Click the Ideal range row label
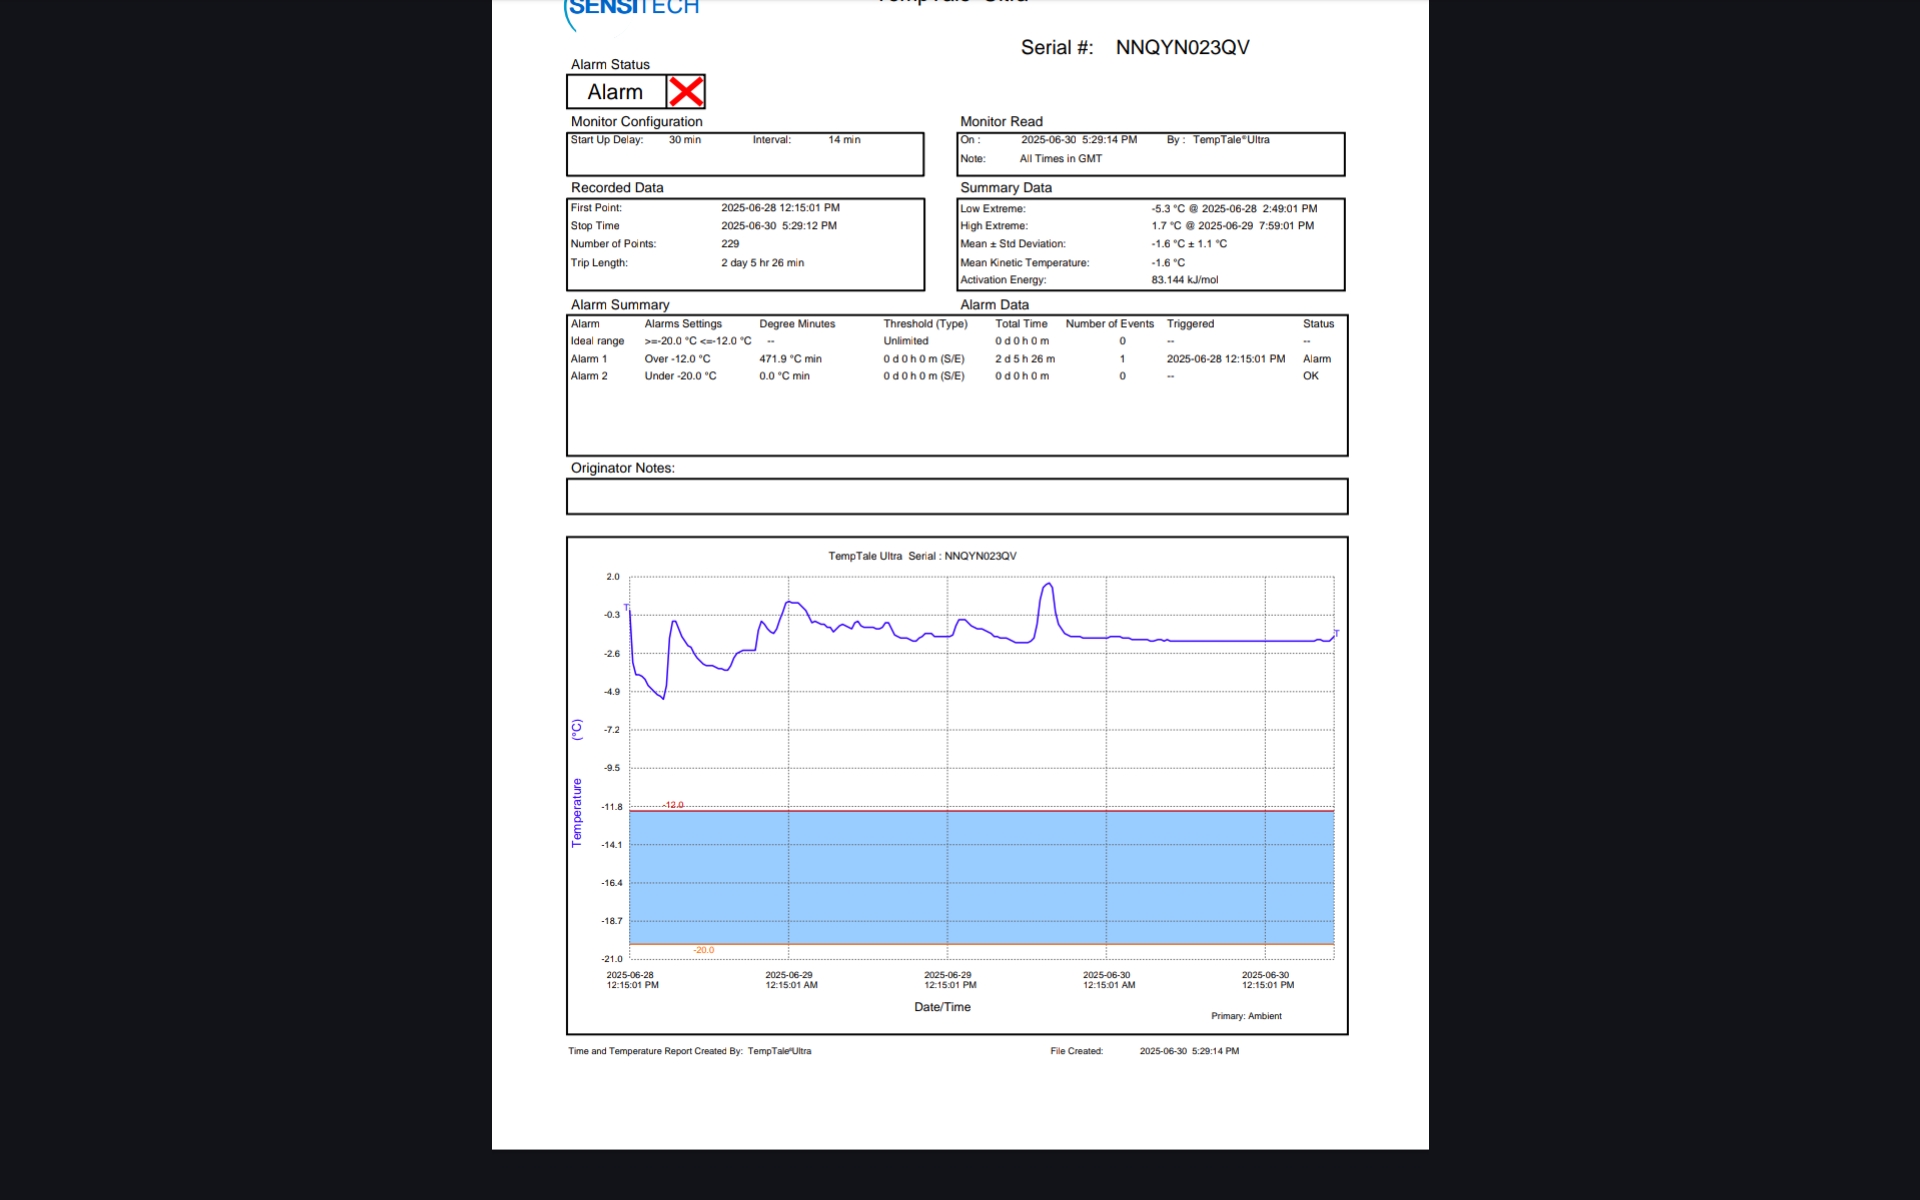The height and width of the screenshot is (1200, 1920). [597, 341]
